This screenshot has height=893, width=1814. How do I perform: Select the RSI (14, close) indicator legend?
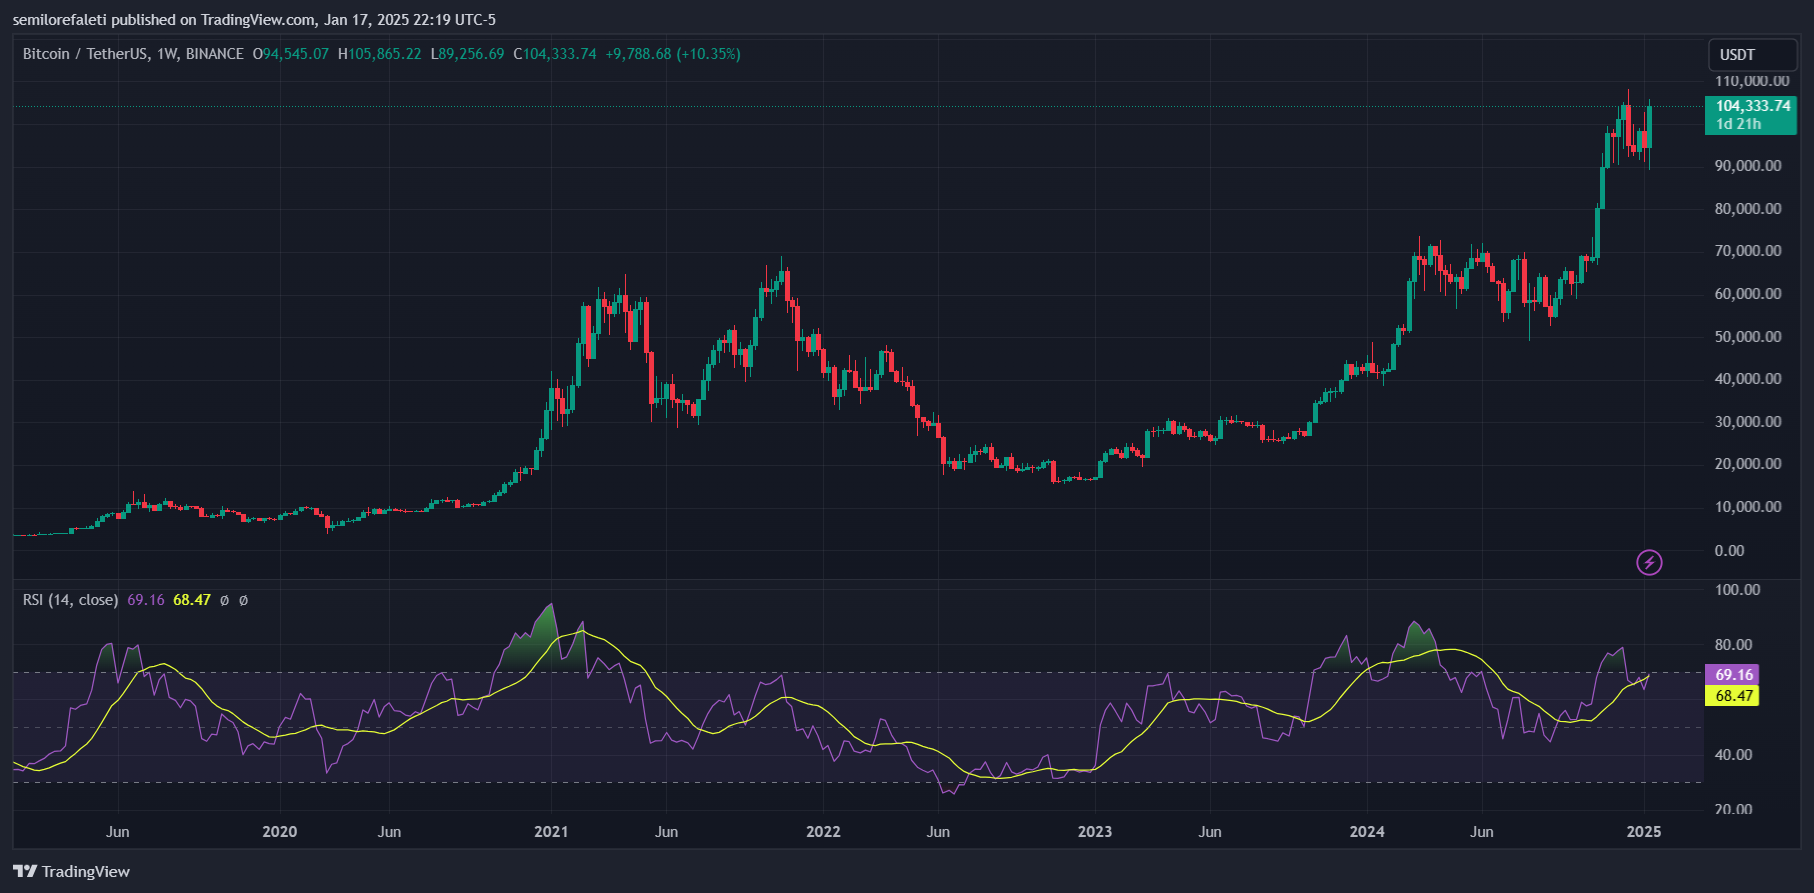71,600
